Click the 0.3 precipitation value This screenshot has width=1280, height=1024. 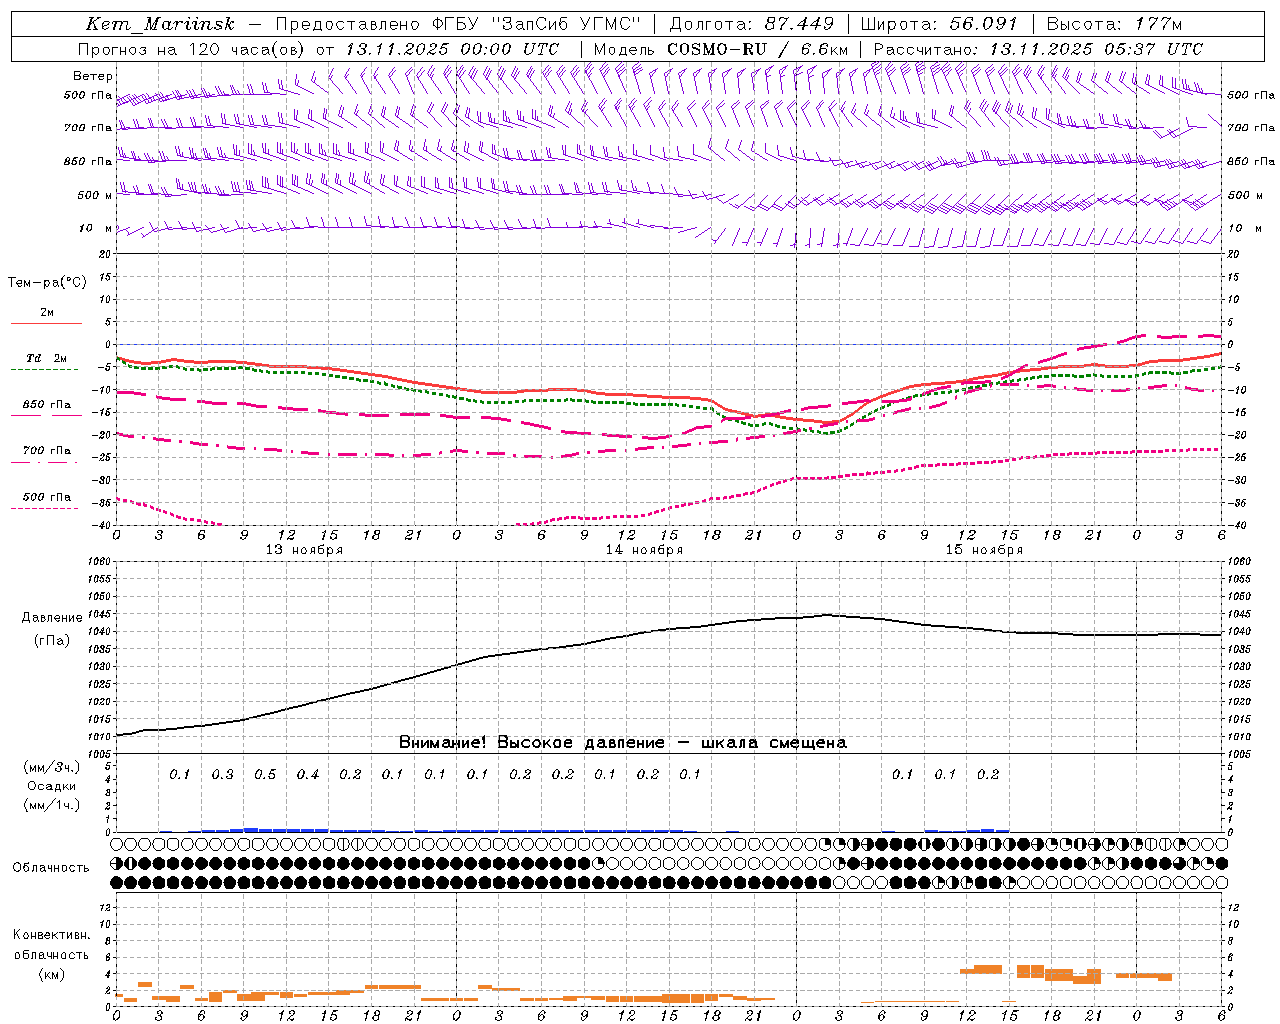222,775
